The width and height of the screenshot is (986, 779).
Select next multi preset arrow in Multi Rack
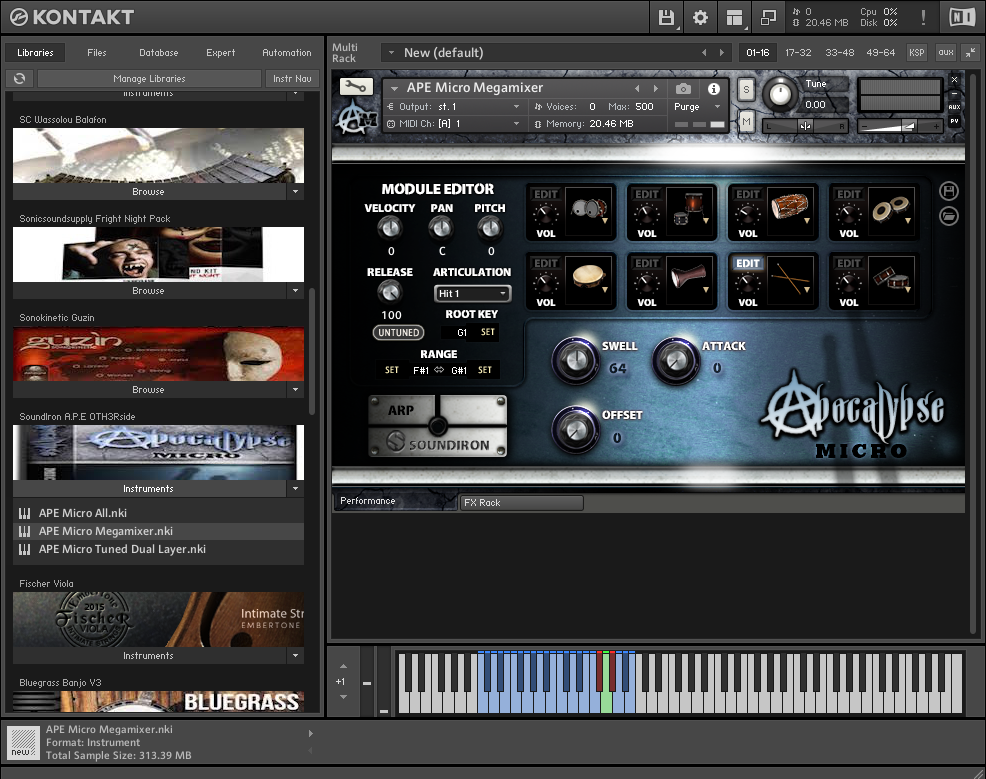click(x=722, y=53)
